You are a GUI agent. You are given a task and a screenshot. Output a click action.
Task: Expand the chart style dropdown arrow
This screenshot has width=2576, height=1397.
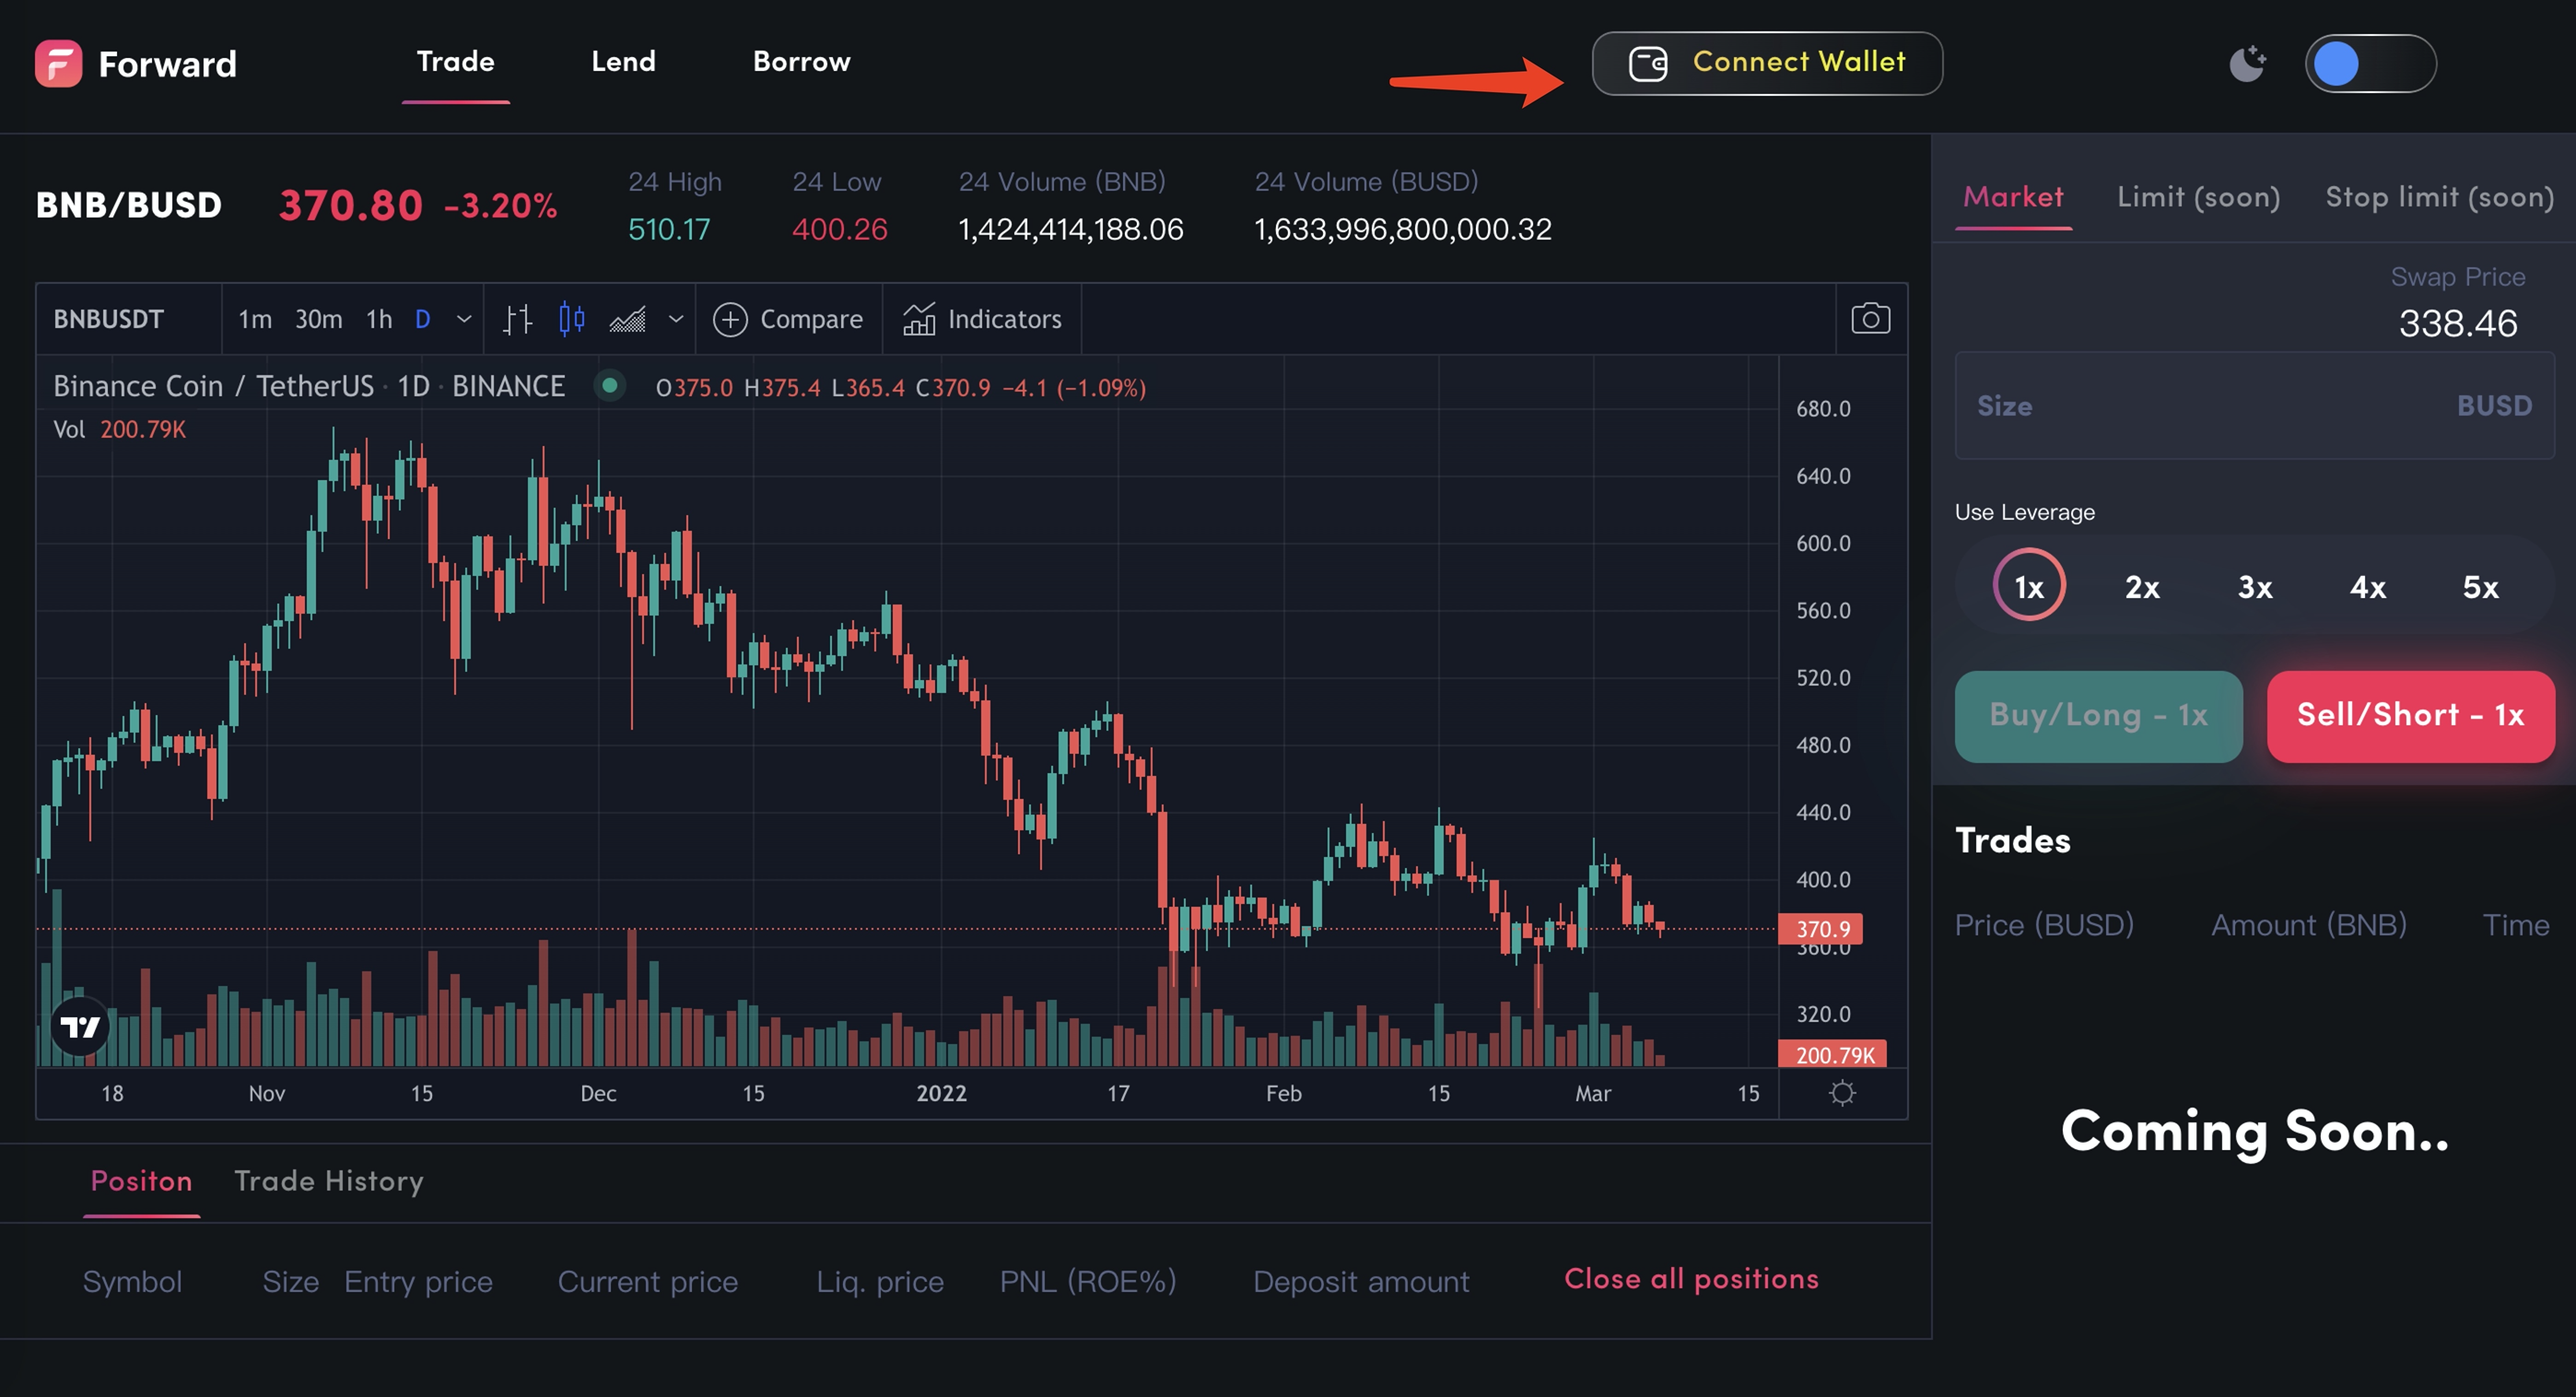tap(676, 319)
